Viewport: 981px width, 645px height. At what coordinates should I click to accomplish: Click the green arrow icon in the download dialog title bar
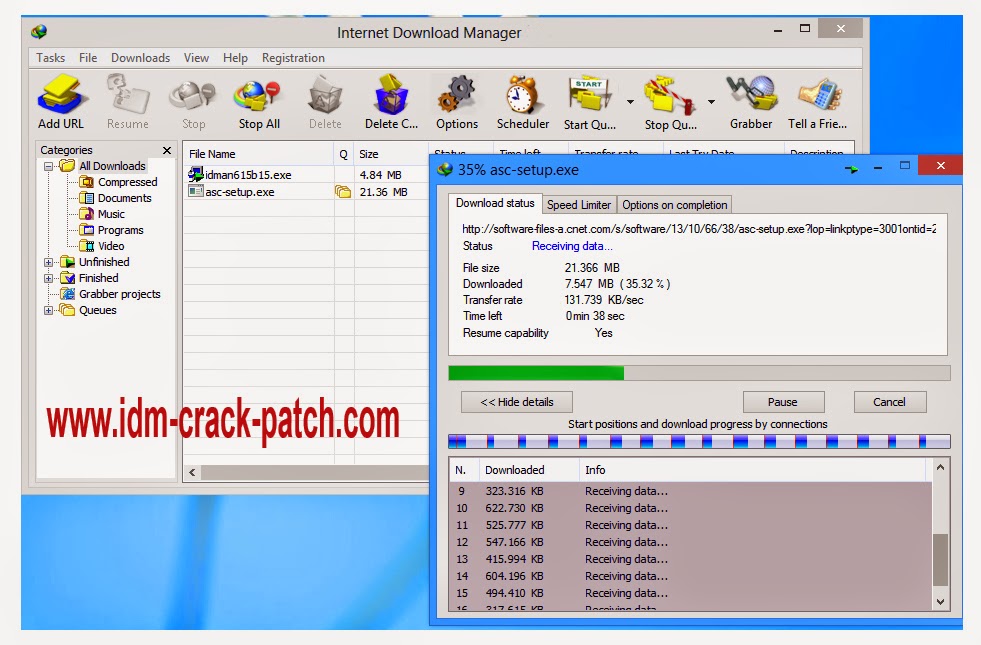(x=851, y=169)
